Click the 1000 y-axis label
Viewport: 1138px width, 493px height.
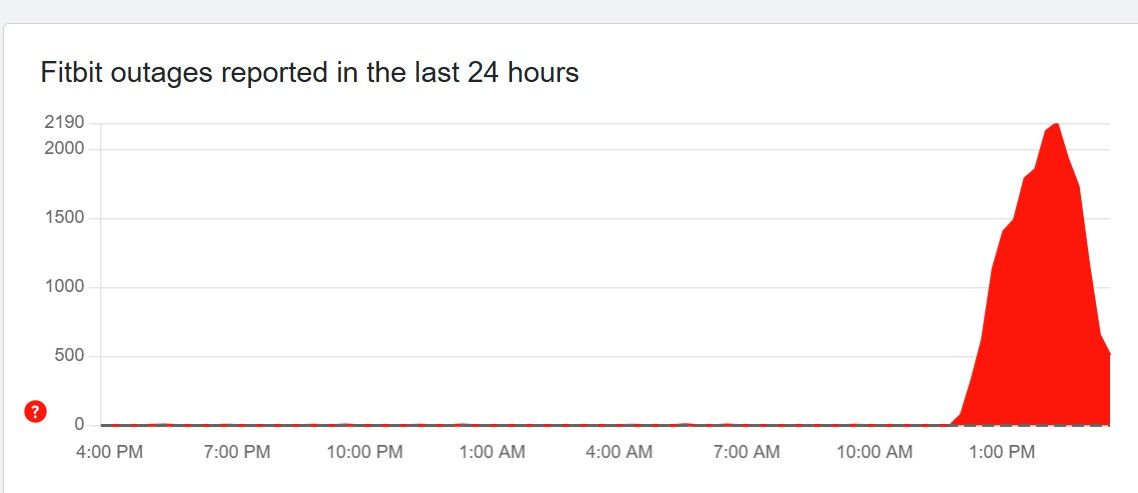point(64,287)
